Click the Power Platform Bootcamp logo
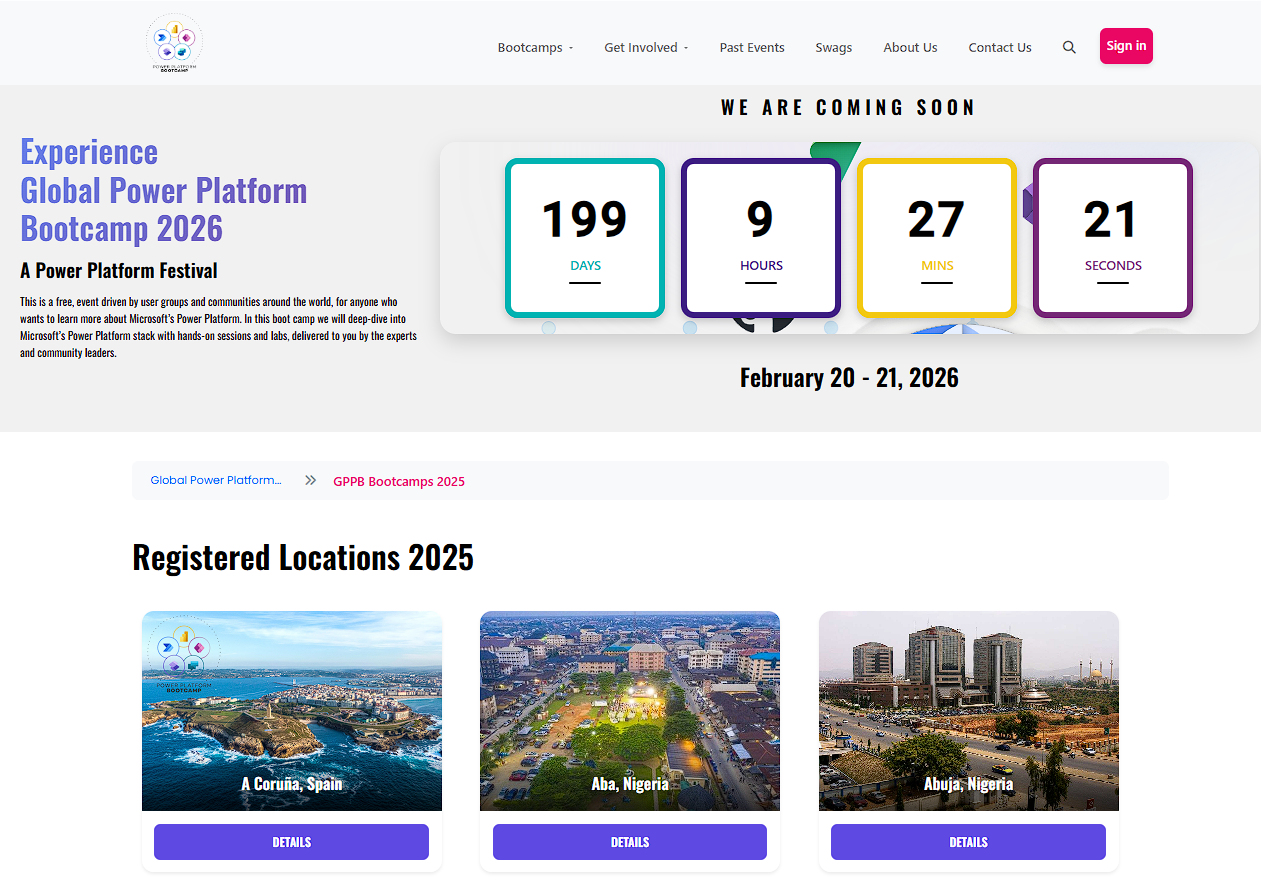The image size is (1261, 887). point(174,42)
